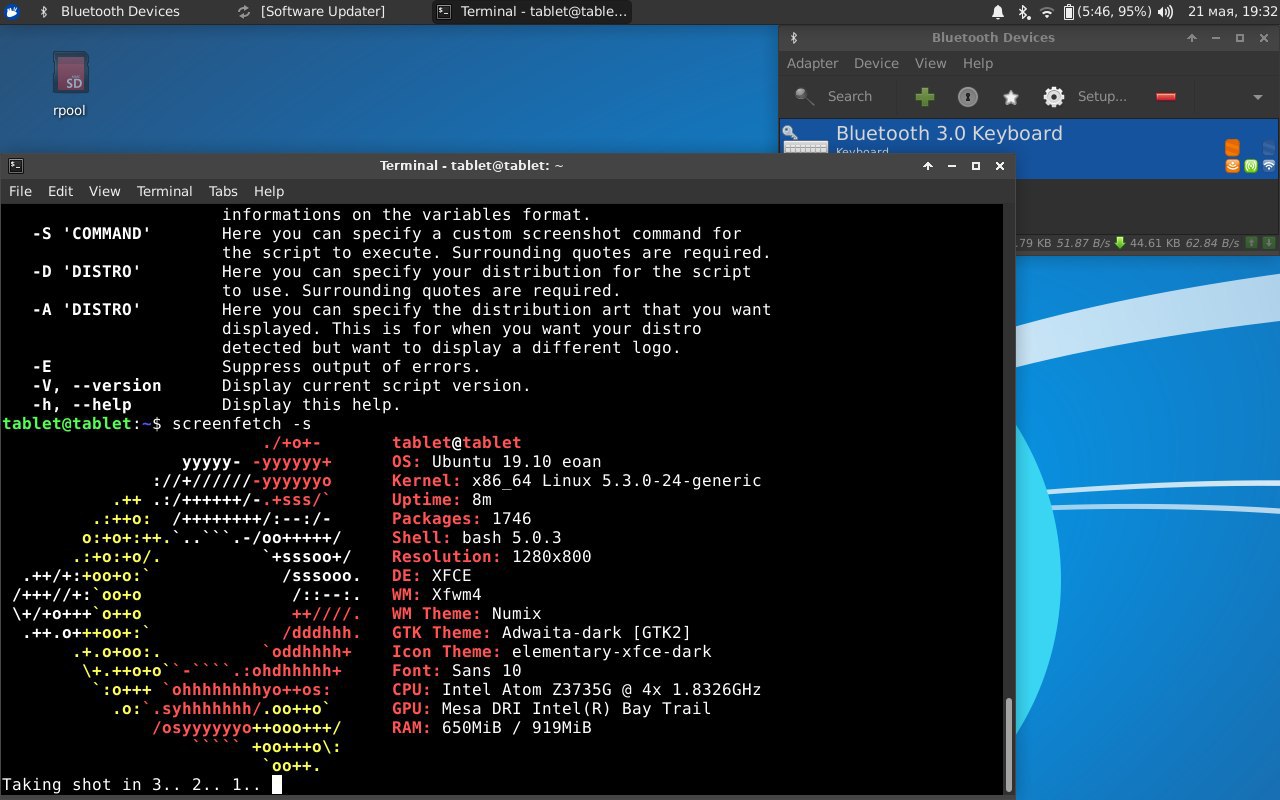Image resolution: width=1280 pixels, height=800 pixels.
Task: Open the Terminal View menu
Action: coord(104,191)
